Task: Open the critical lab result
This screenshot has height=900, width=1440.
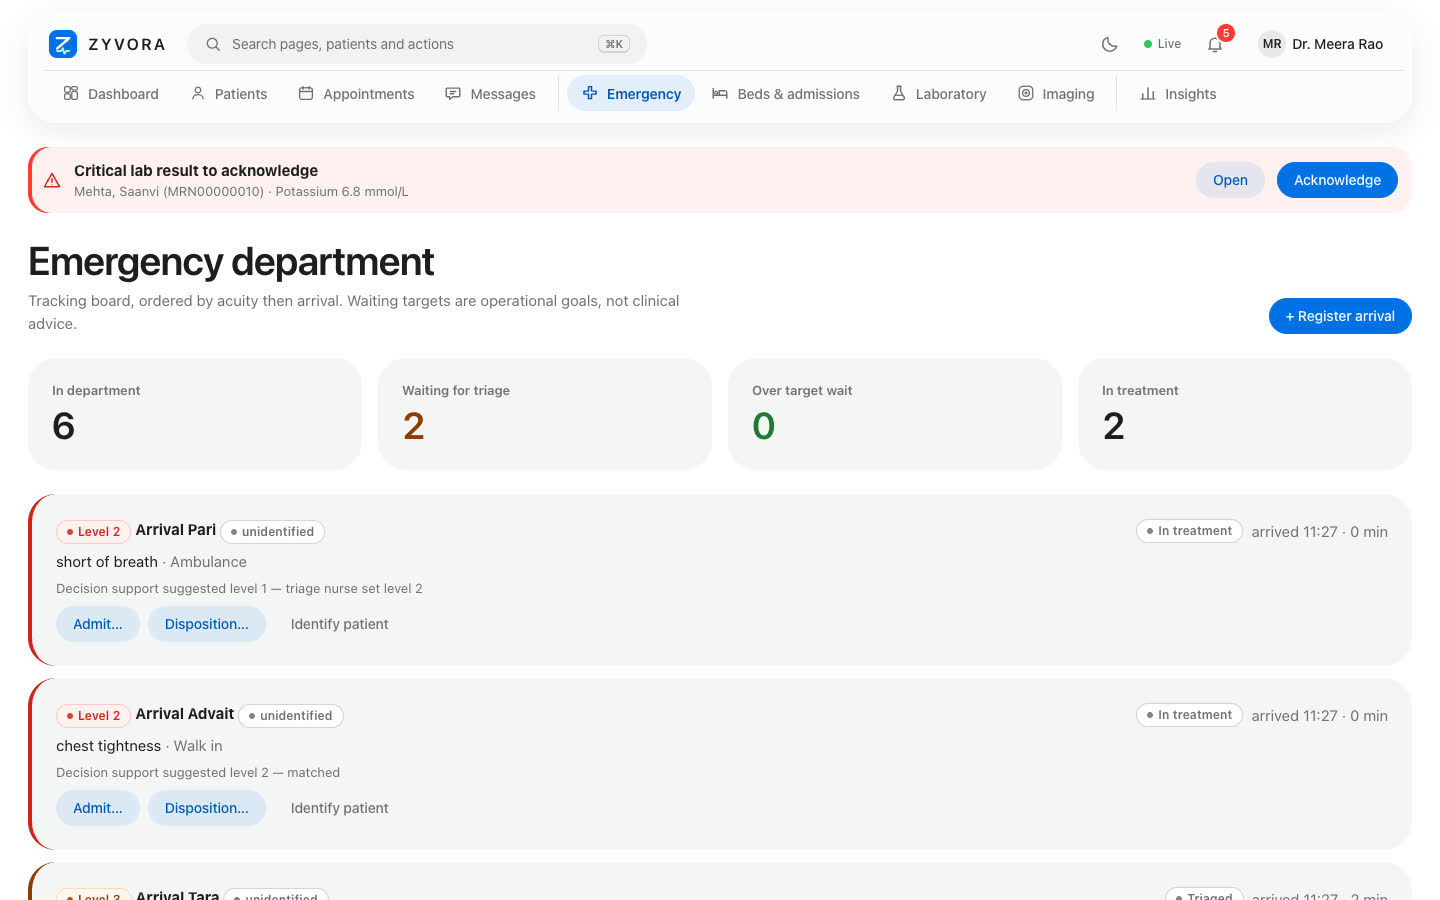Action: coord(1230,180)
